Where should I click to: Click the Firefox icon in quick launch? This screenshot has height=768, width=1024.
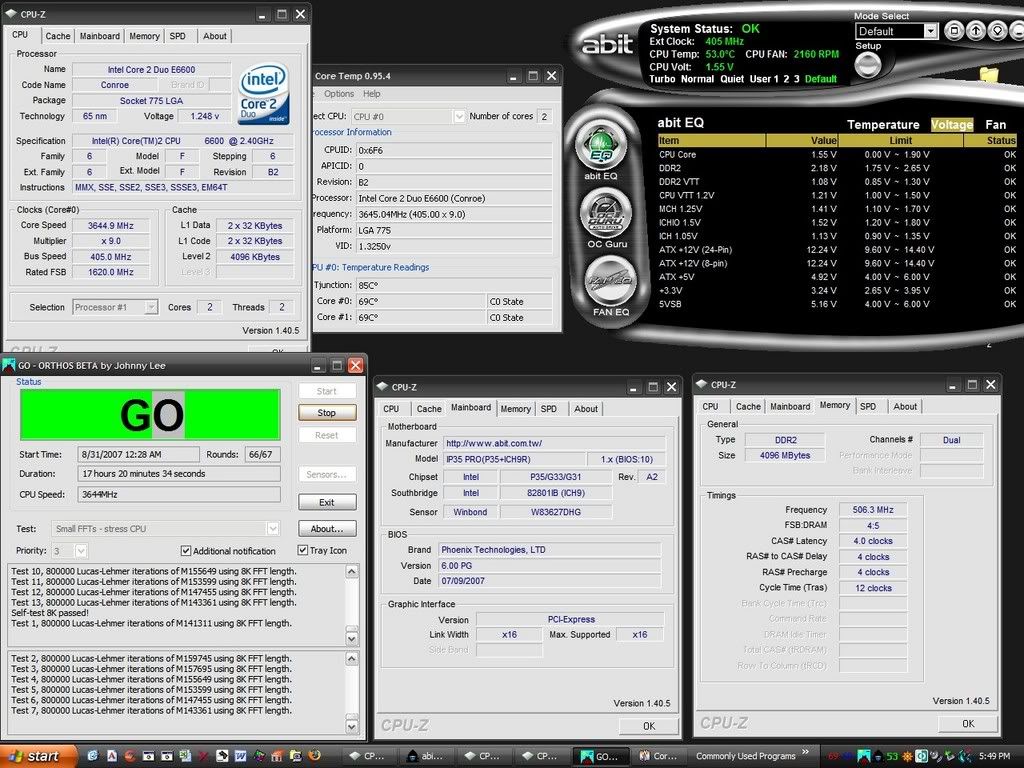click(313, 756)
